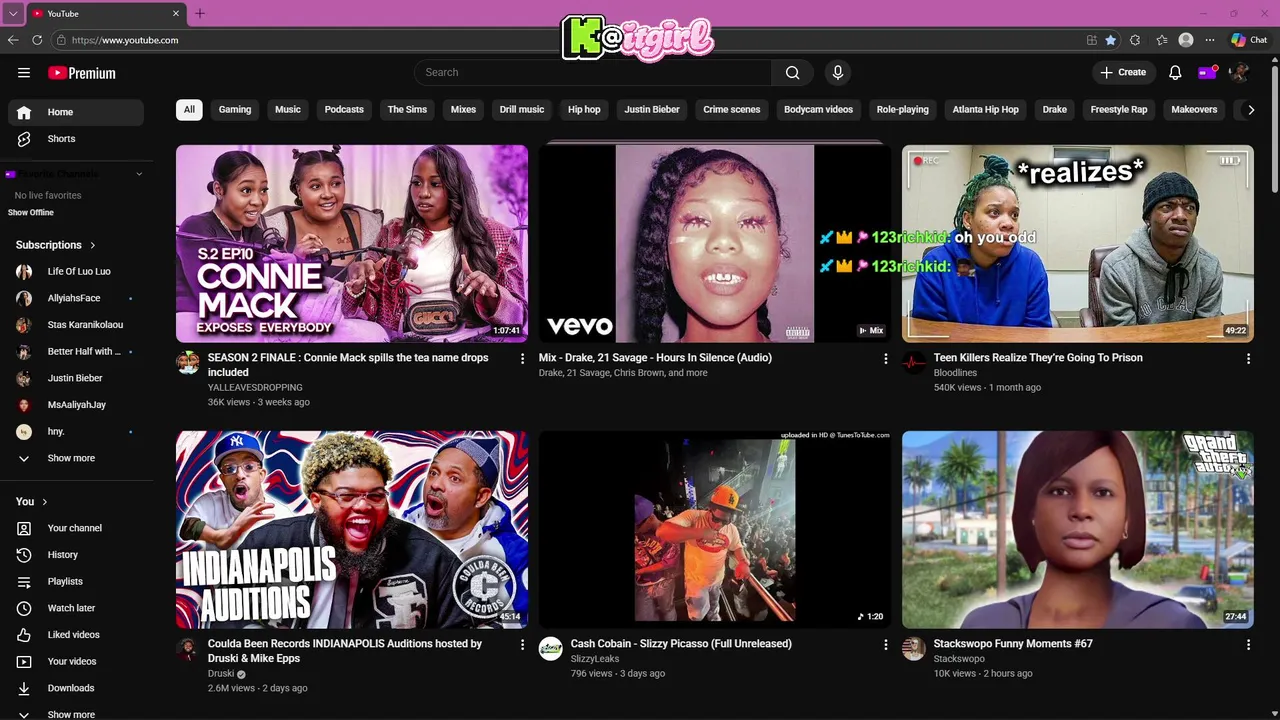Click the bookmark star in address bar
1280x720 pixels.
(1110, 40)
